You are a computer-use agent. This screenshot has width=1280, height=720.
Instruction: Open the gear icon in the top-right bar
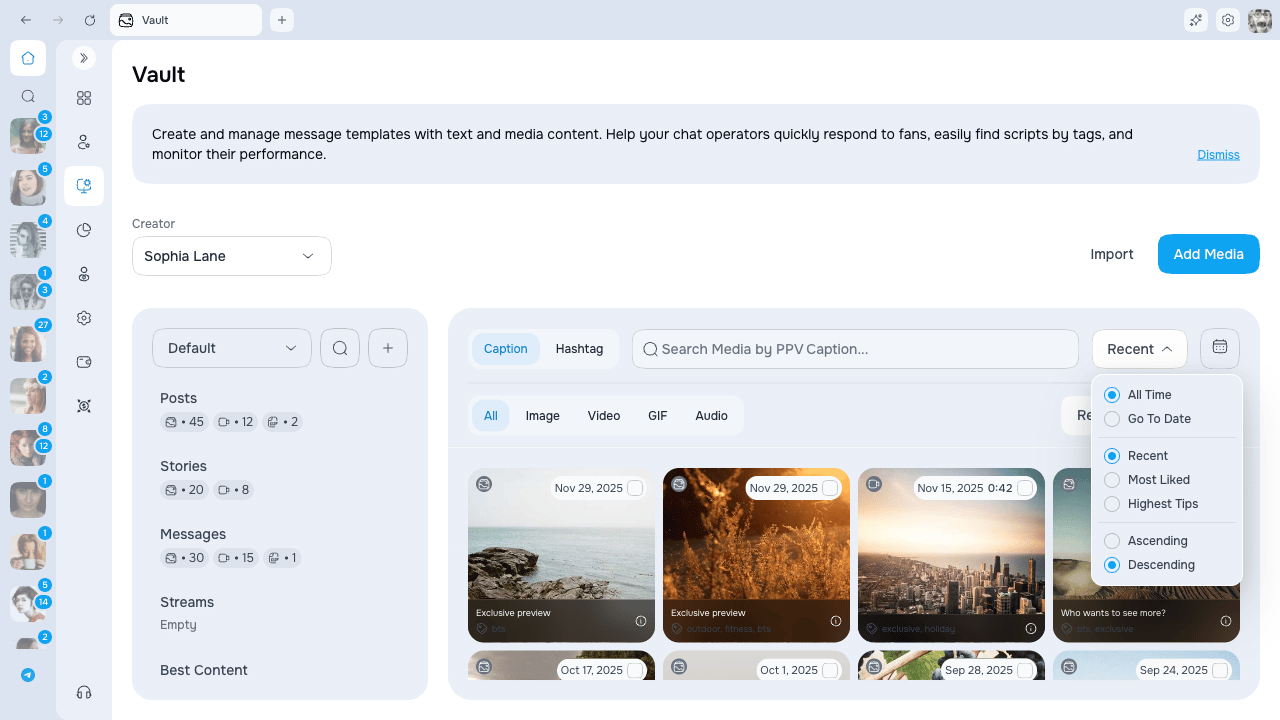[1228, 20]
